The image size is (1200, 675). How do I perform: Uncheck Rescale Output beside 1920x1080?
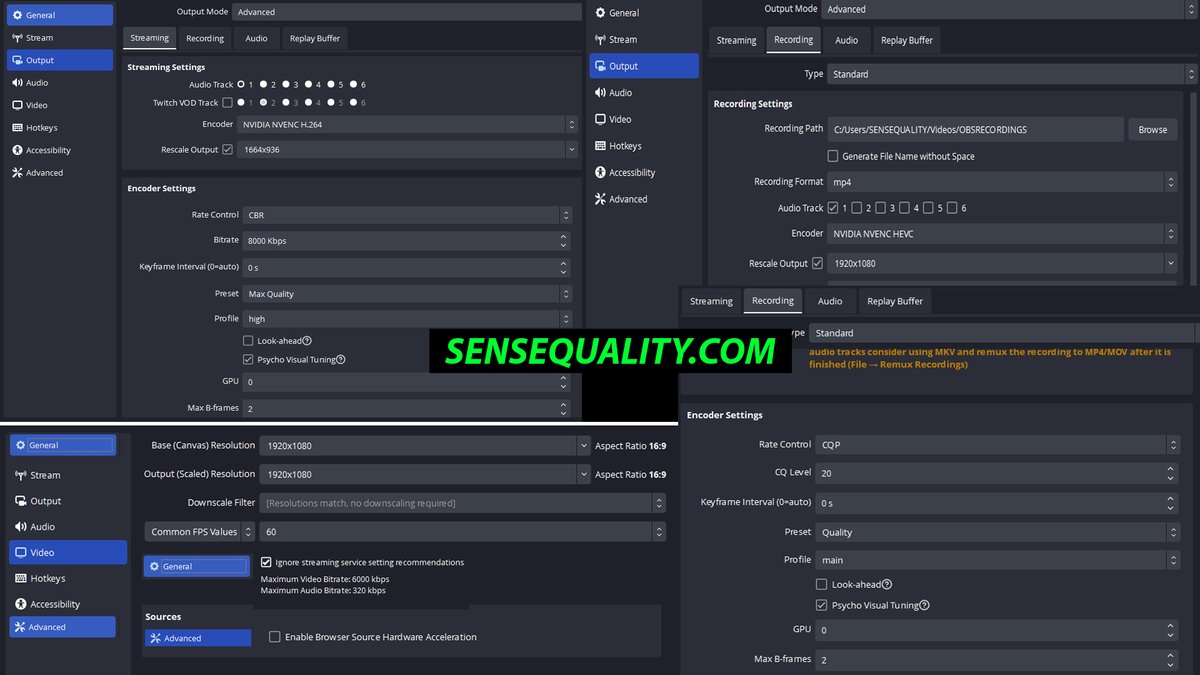click(818, 263)
